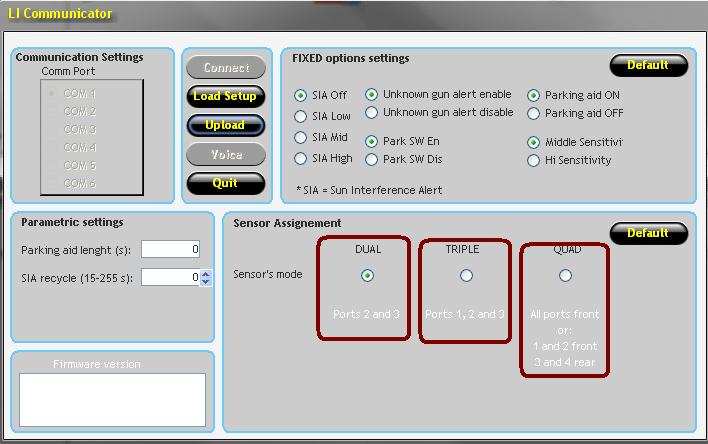Enable Unknown gun alert enable option
The width and height of the screenshot is (708, 444).
tap(372, 95)
